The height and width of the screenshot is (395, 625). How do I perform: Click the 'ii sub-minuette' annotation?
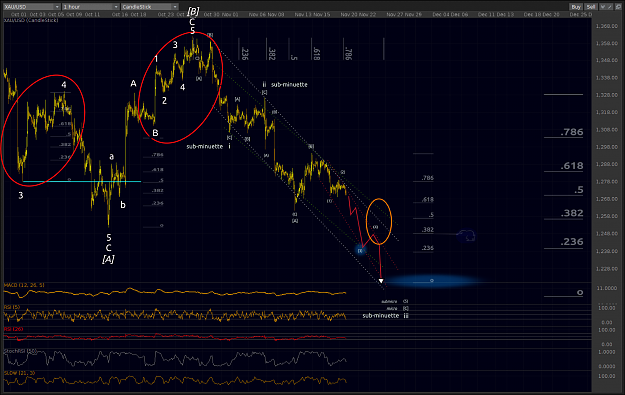pyautogui.click(x=285, y=85)
